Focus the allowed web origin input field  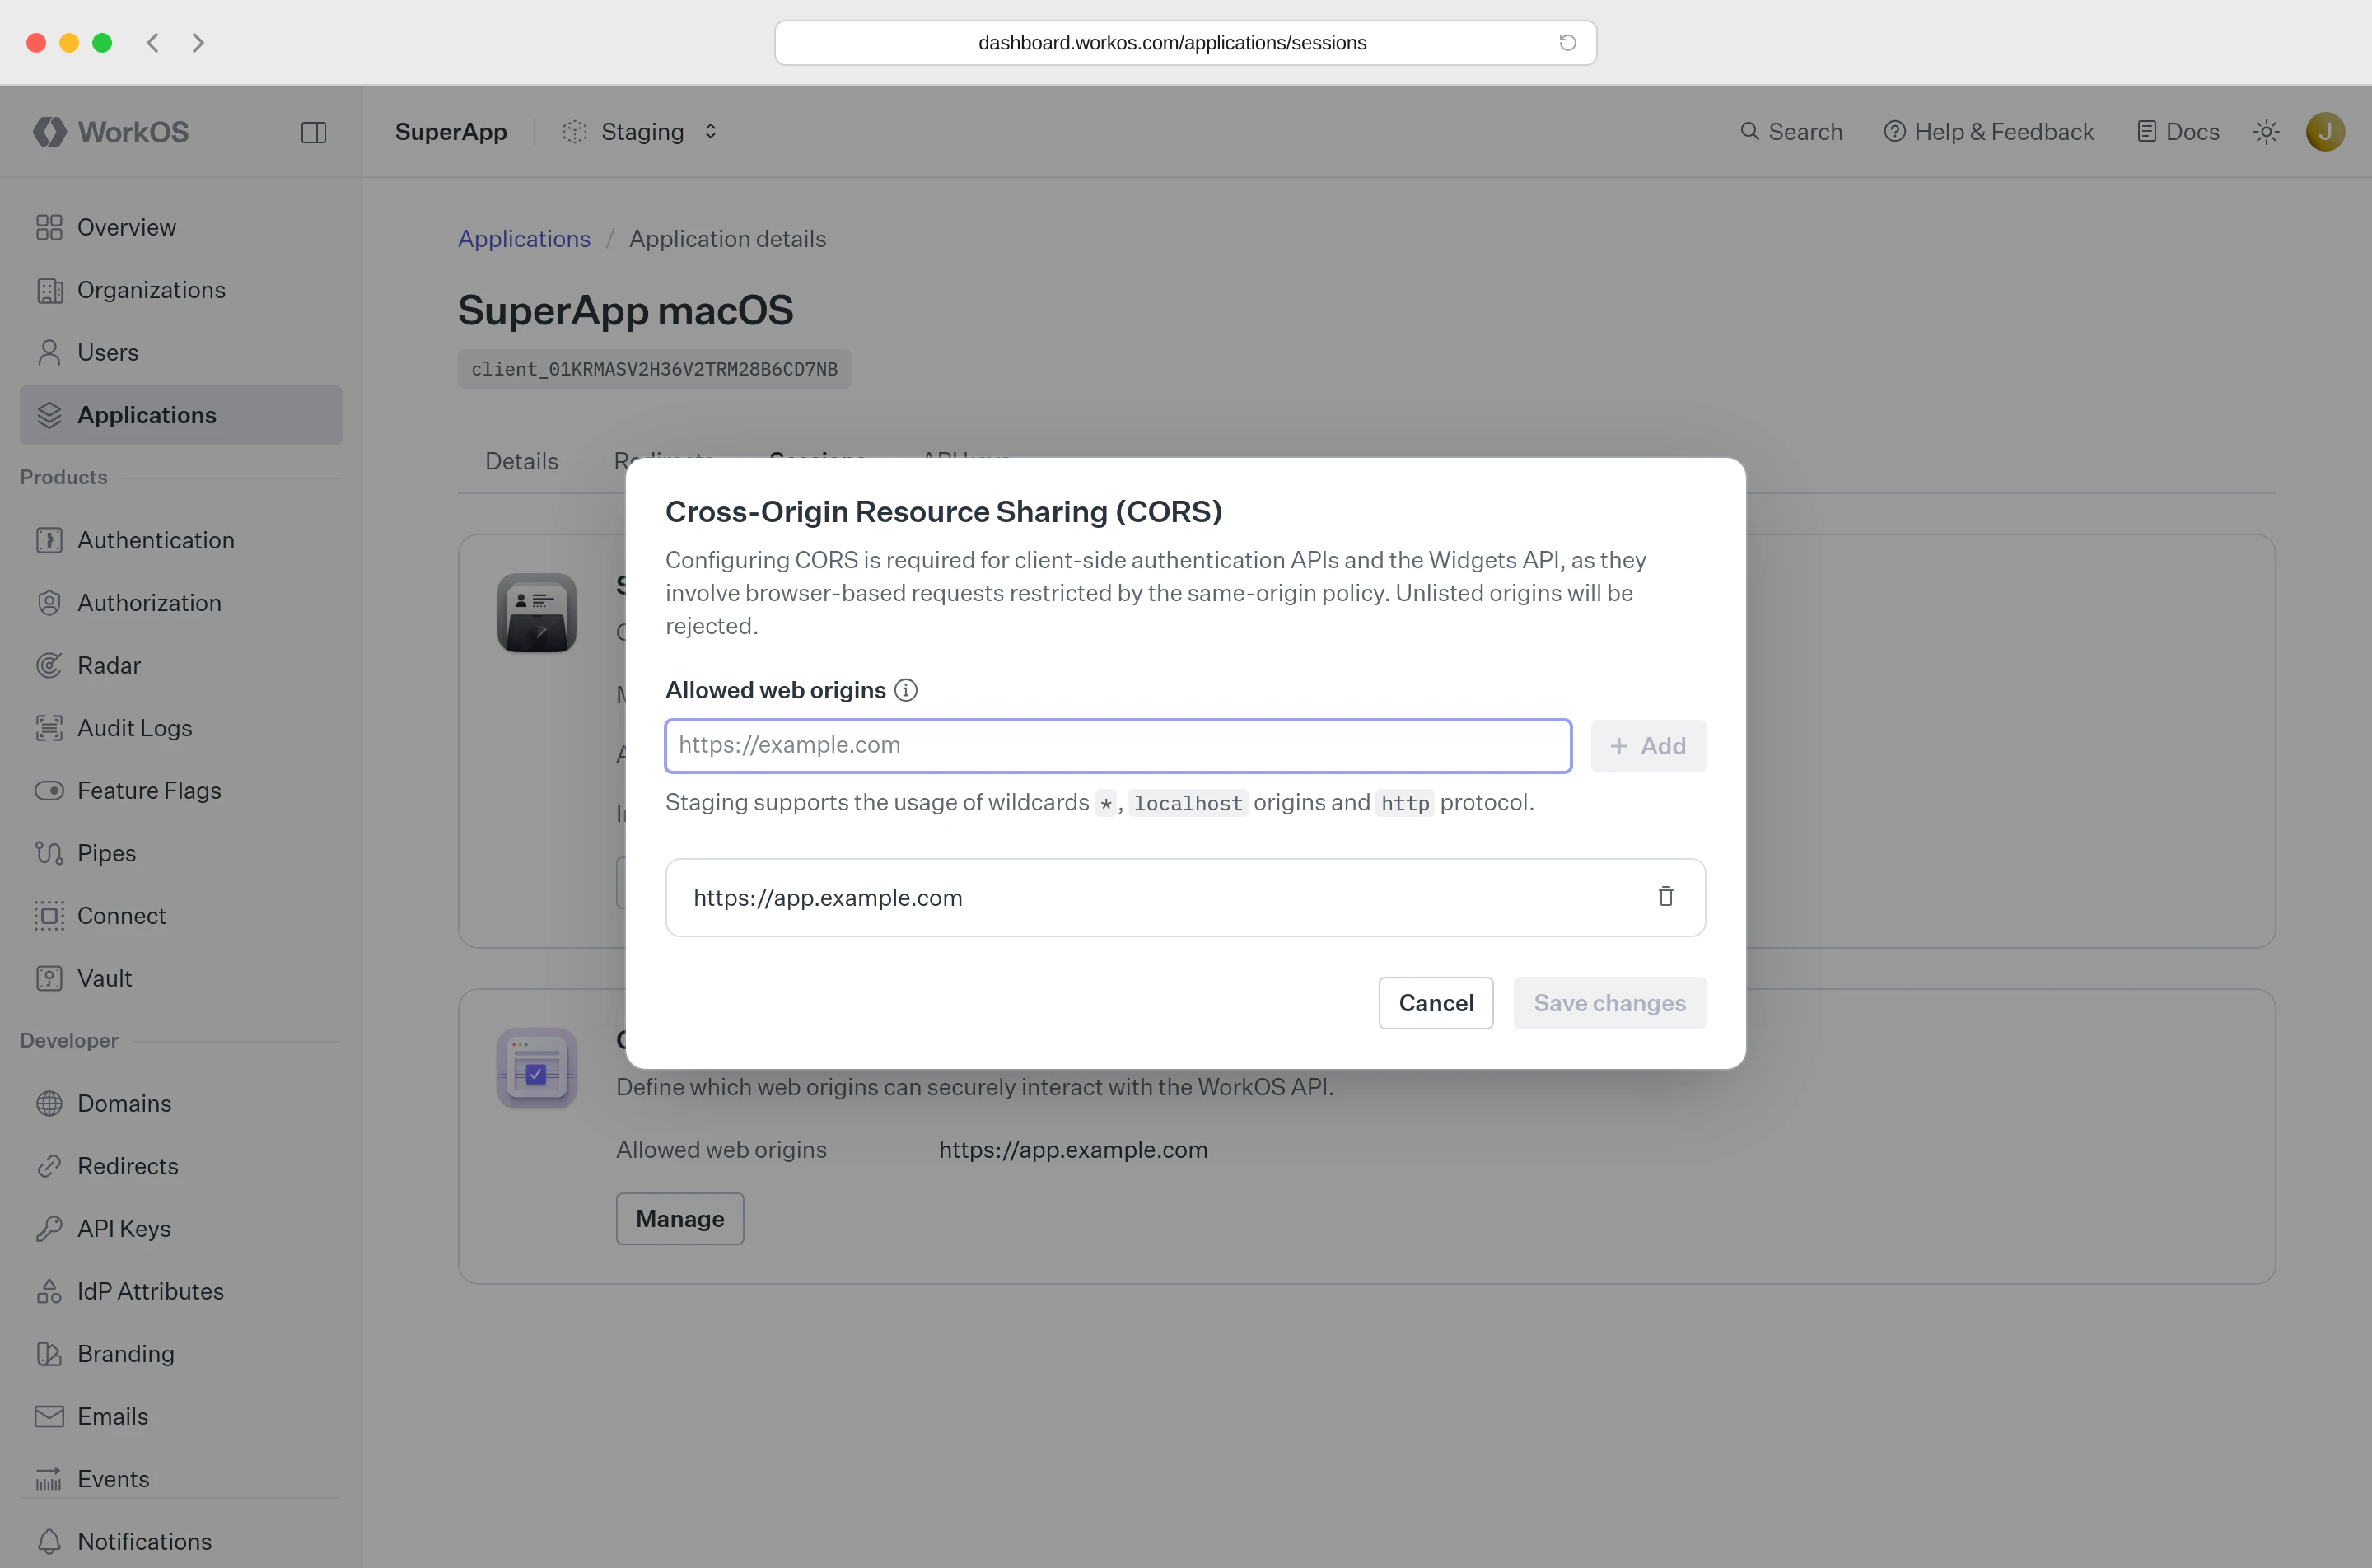[x=1118, y=746]
